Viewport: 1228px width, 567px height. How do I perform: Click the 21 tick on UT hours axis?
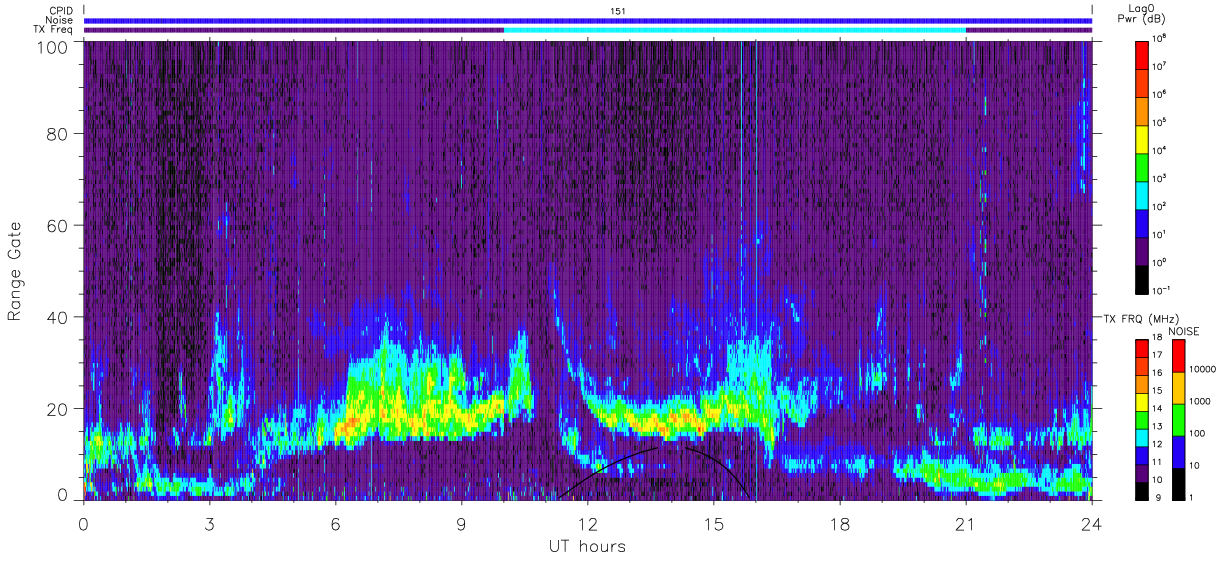[x=966, y=523]
